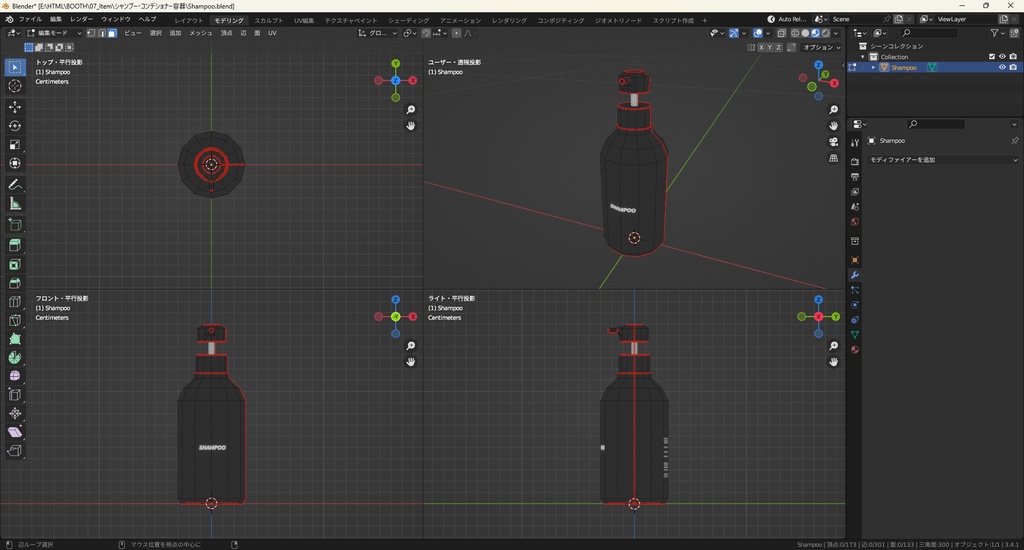The image size is (1024, 550).
Task: Select the Measure tool in the left toolbar
Action: coord(15,204)
